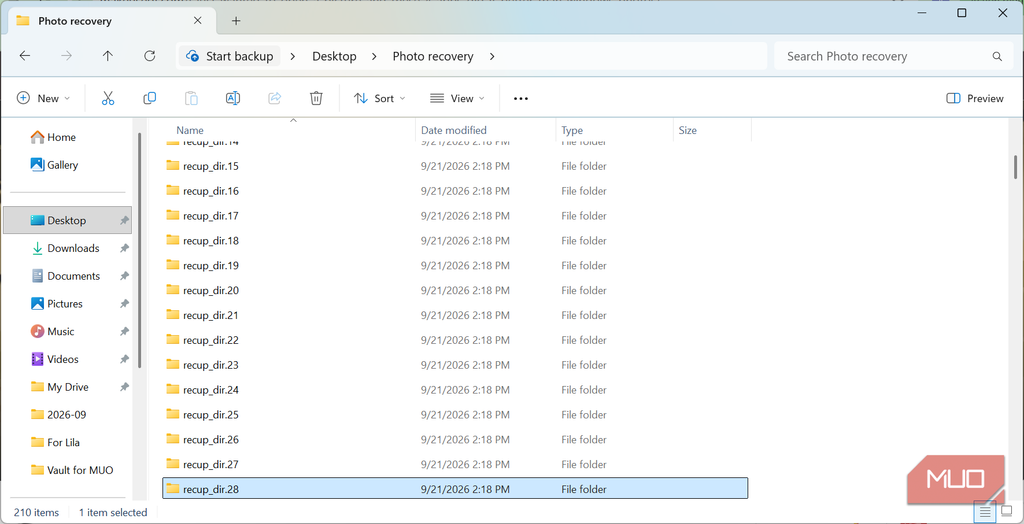Viewport: 1024px width, 524px height.
Task: Click Photo recovery breadcrumb
Action: [433, 56]
